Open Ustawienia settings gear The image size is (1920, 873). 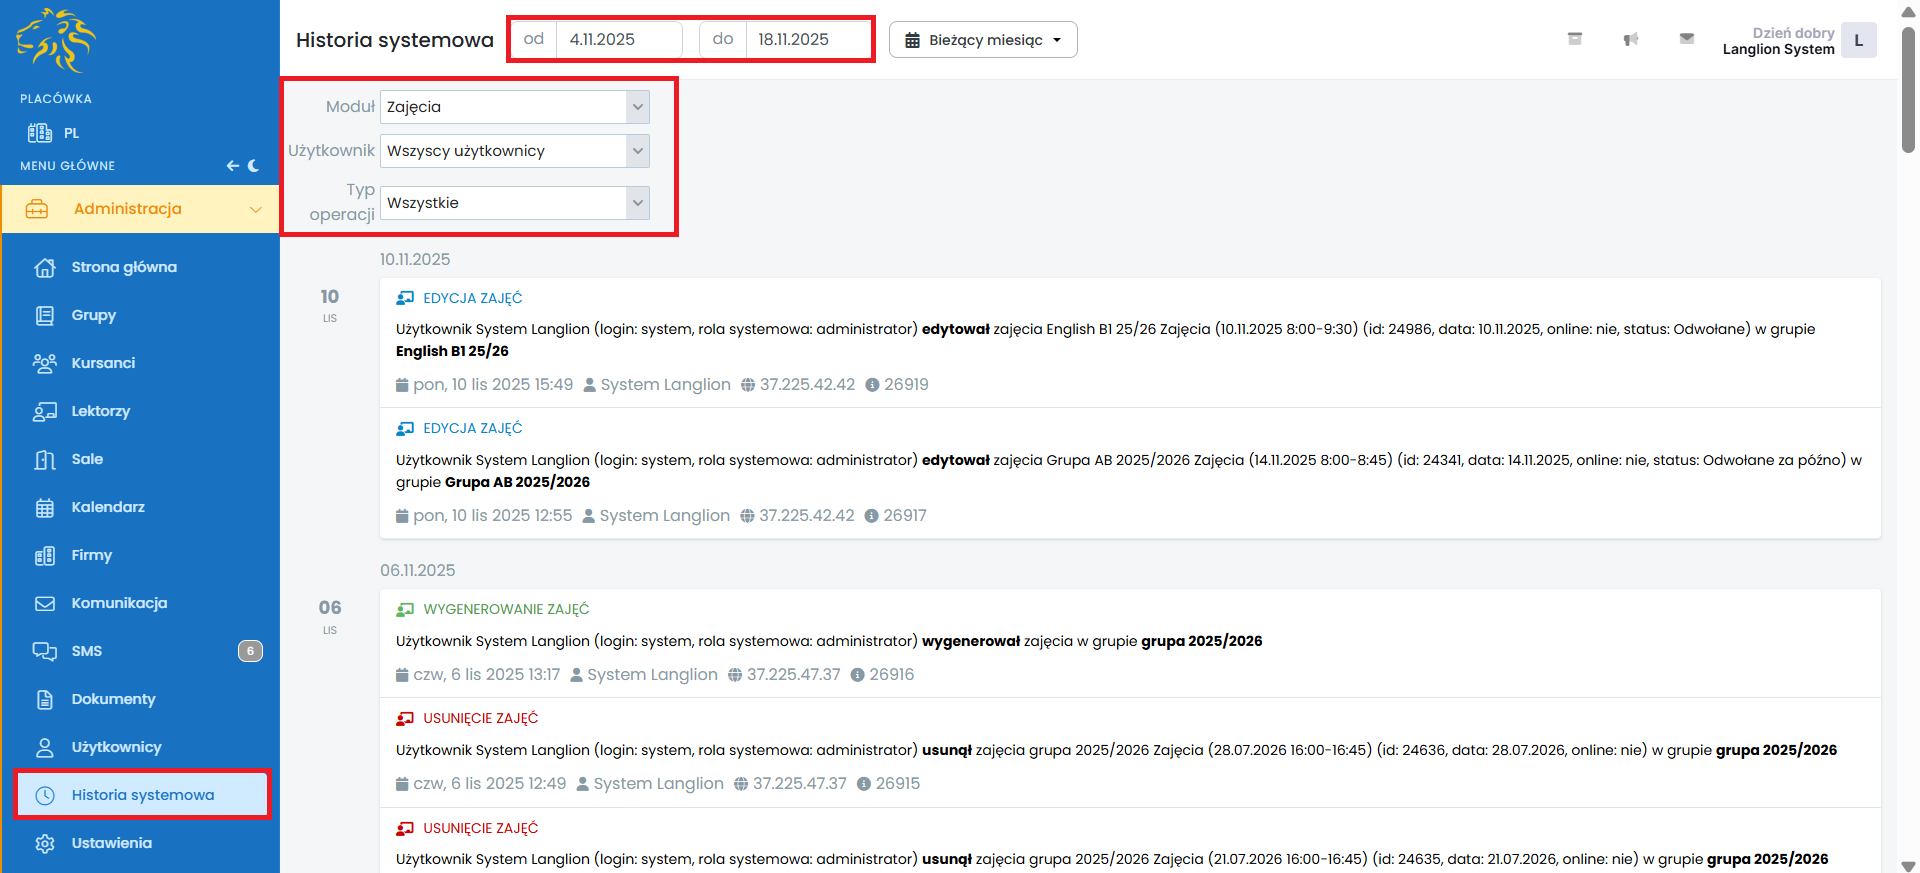click(111, 843)
